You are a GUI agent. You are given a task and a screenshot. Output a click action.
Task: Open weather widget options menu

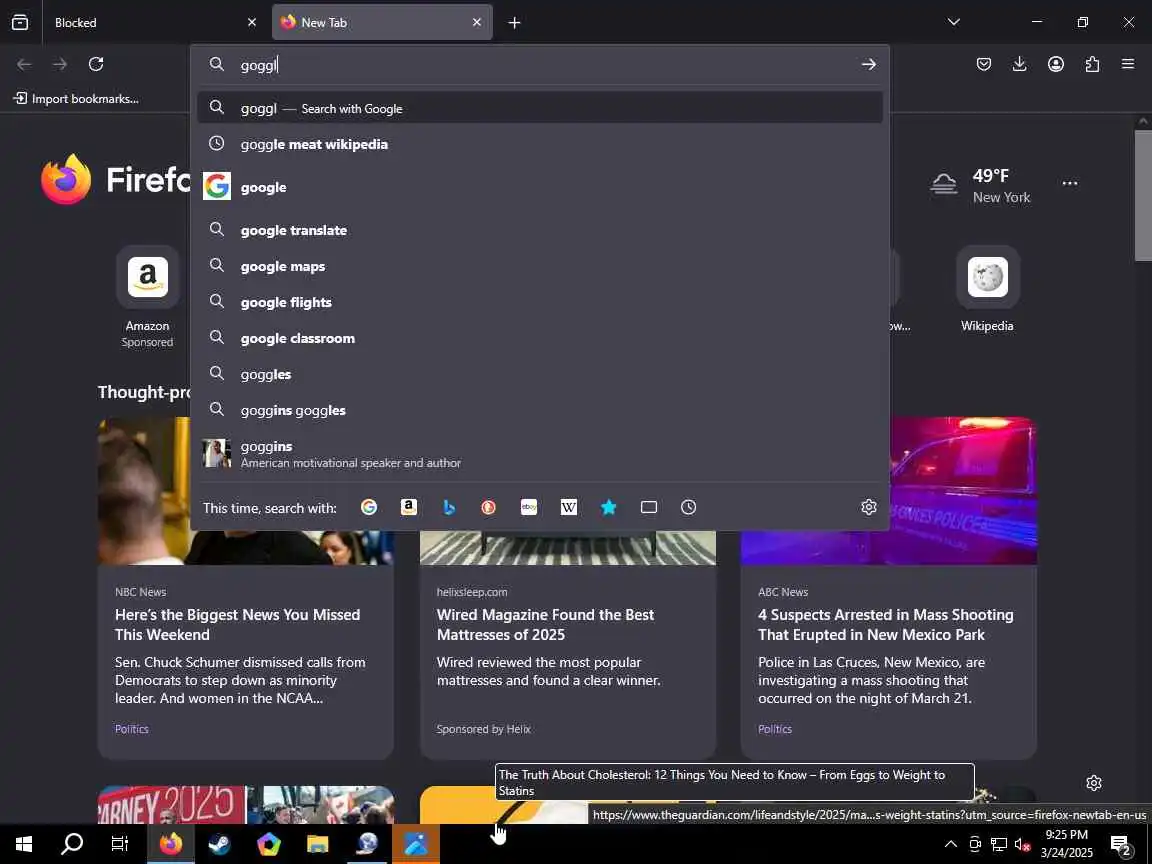(1070, 183)
